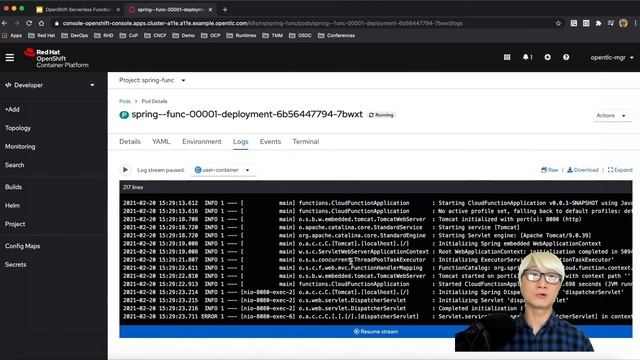Open Config Maps in sidebar
Viewport: 640px width, 360px height.
pyautogui.click(x=22, y=246)
